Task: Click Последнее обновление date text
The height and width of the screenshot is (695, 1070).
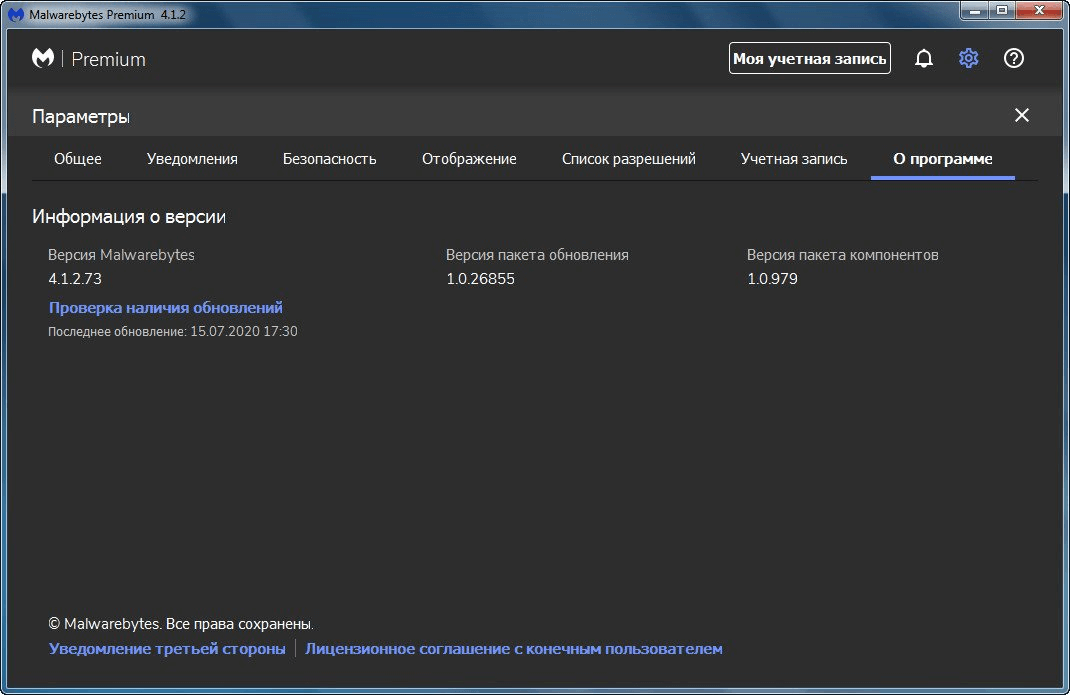Action: coord(173,331)
